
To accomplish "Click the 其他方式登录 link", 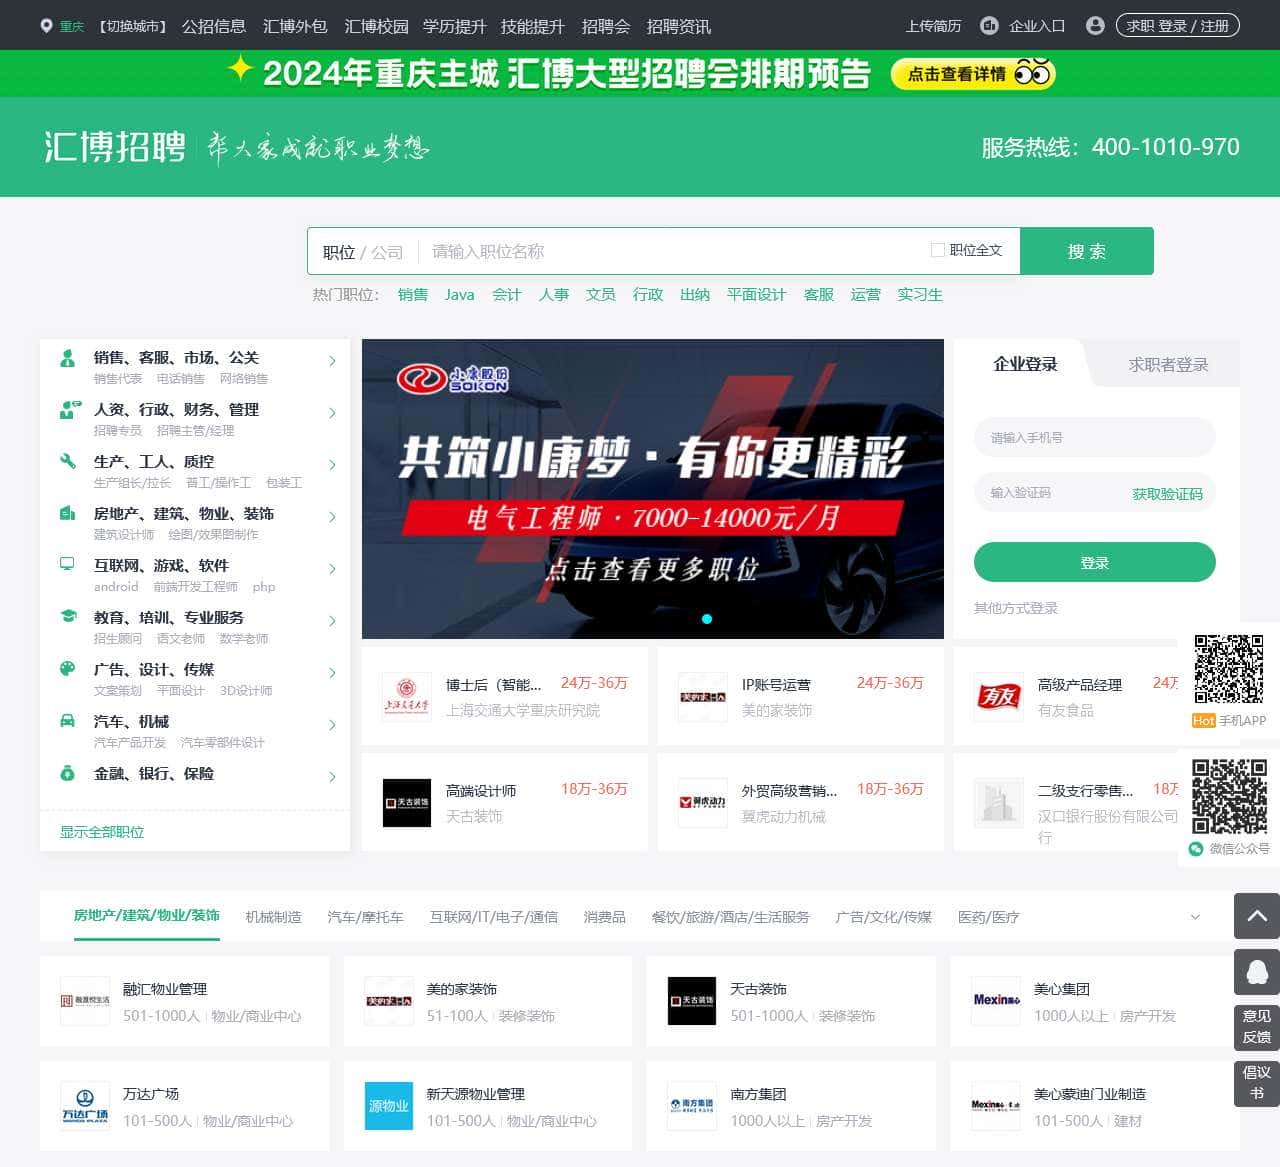I will (x=1016, y=608).
